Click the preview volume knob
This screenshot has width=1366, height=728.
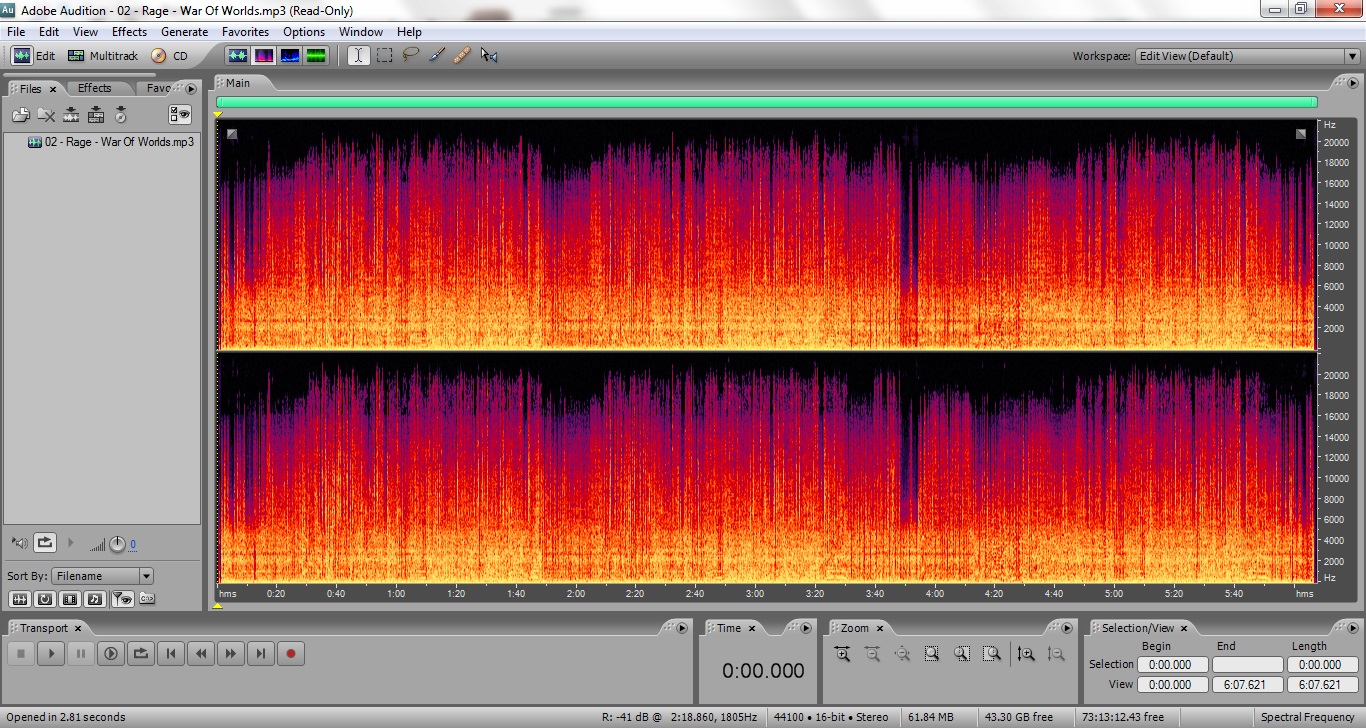click(x=117, y=544)
